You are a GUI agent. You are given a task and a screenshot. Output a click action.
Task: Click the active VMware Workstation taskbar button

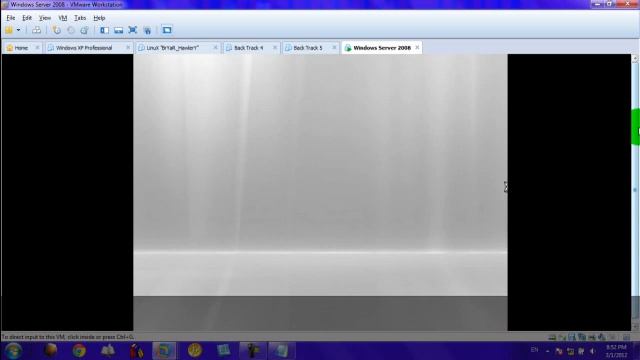tap(164, 351)
